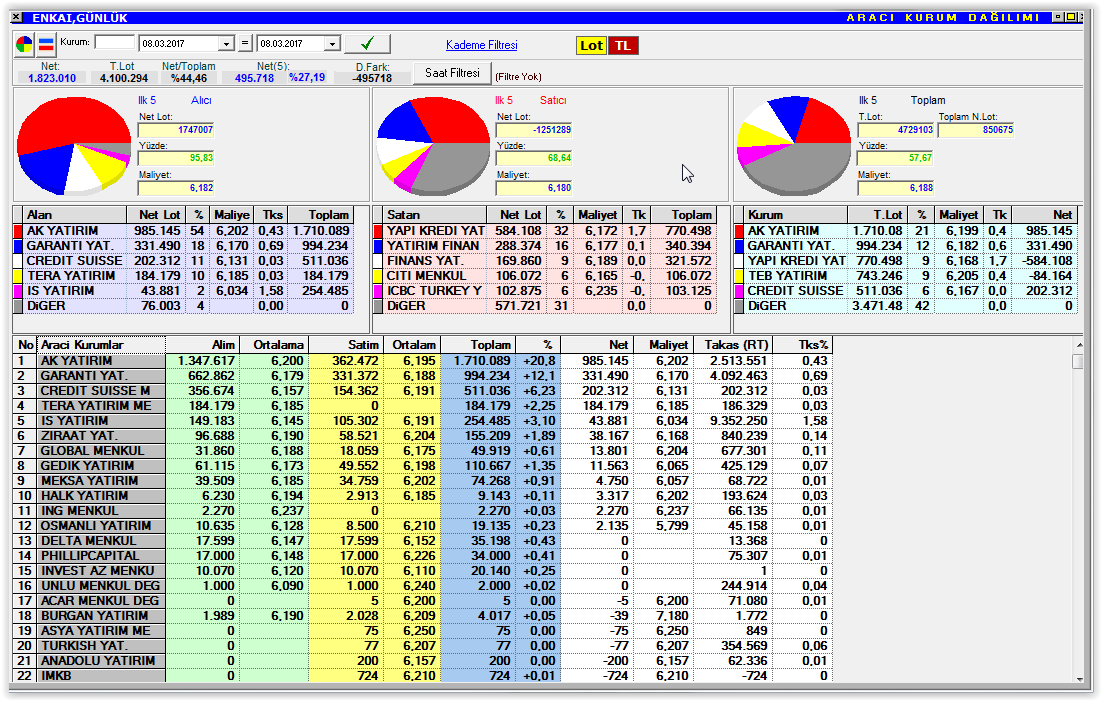Select HALK YATIRIM row
The image size is (1102, 701).
[x=422, y=496]
